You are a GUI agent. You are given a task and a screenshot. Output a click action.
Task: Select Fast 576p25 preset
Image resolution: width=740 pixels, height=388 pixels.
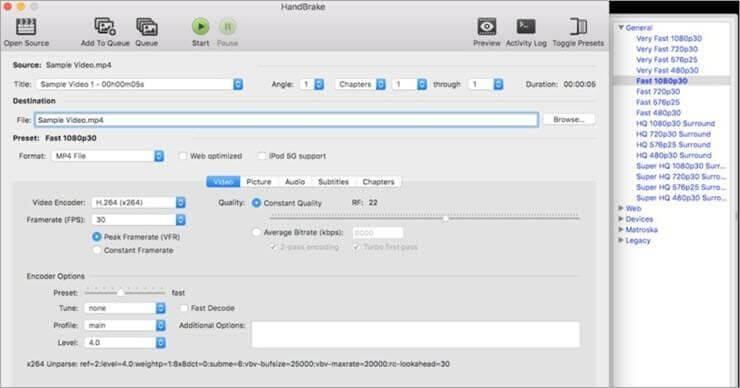[658, 102]
